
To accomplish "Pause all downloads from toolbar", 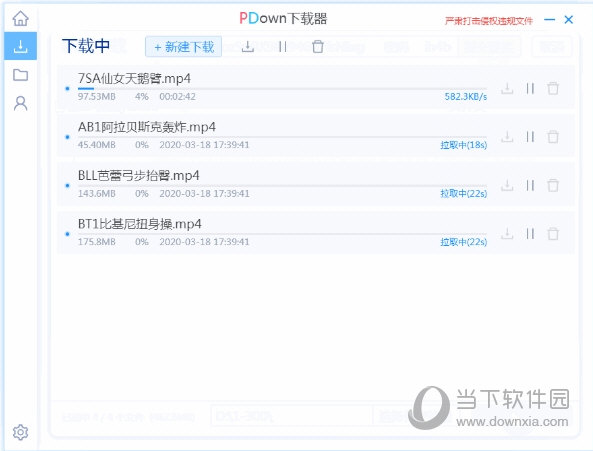I will [x=283, y=47].
